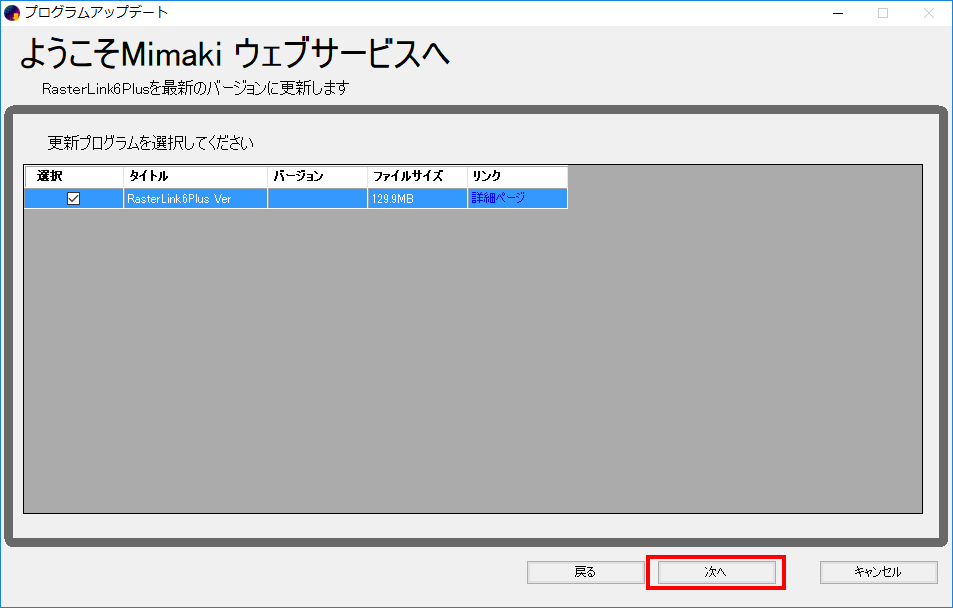Minimize the プログラムアップデート window
953x608 pixels.
[x=838, y=13]
